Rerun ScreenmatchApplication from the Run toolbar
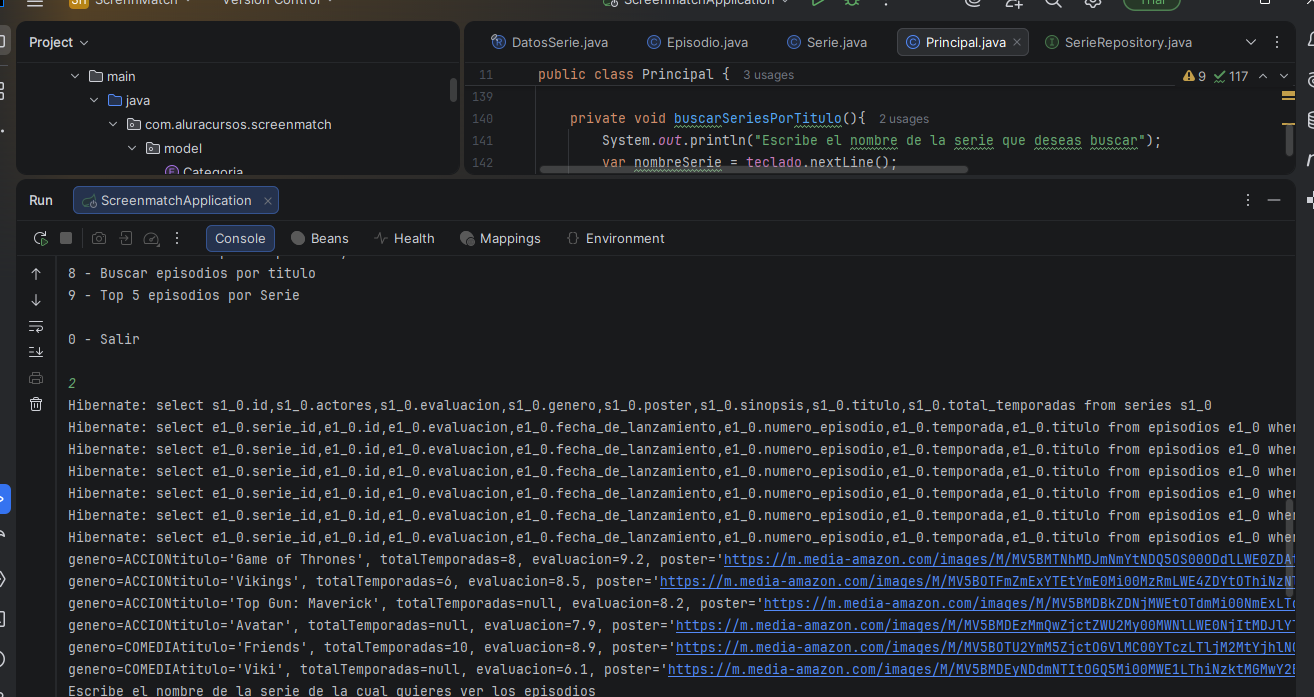 (x=40, y=238)
